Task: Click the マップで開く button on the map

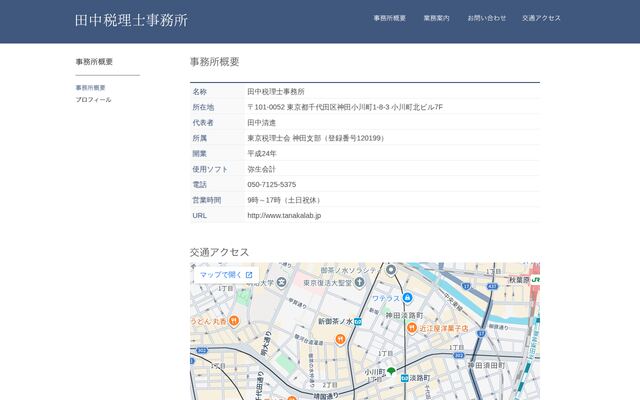Action: 226,275
